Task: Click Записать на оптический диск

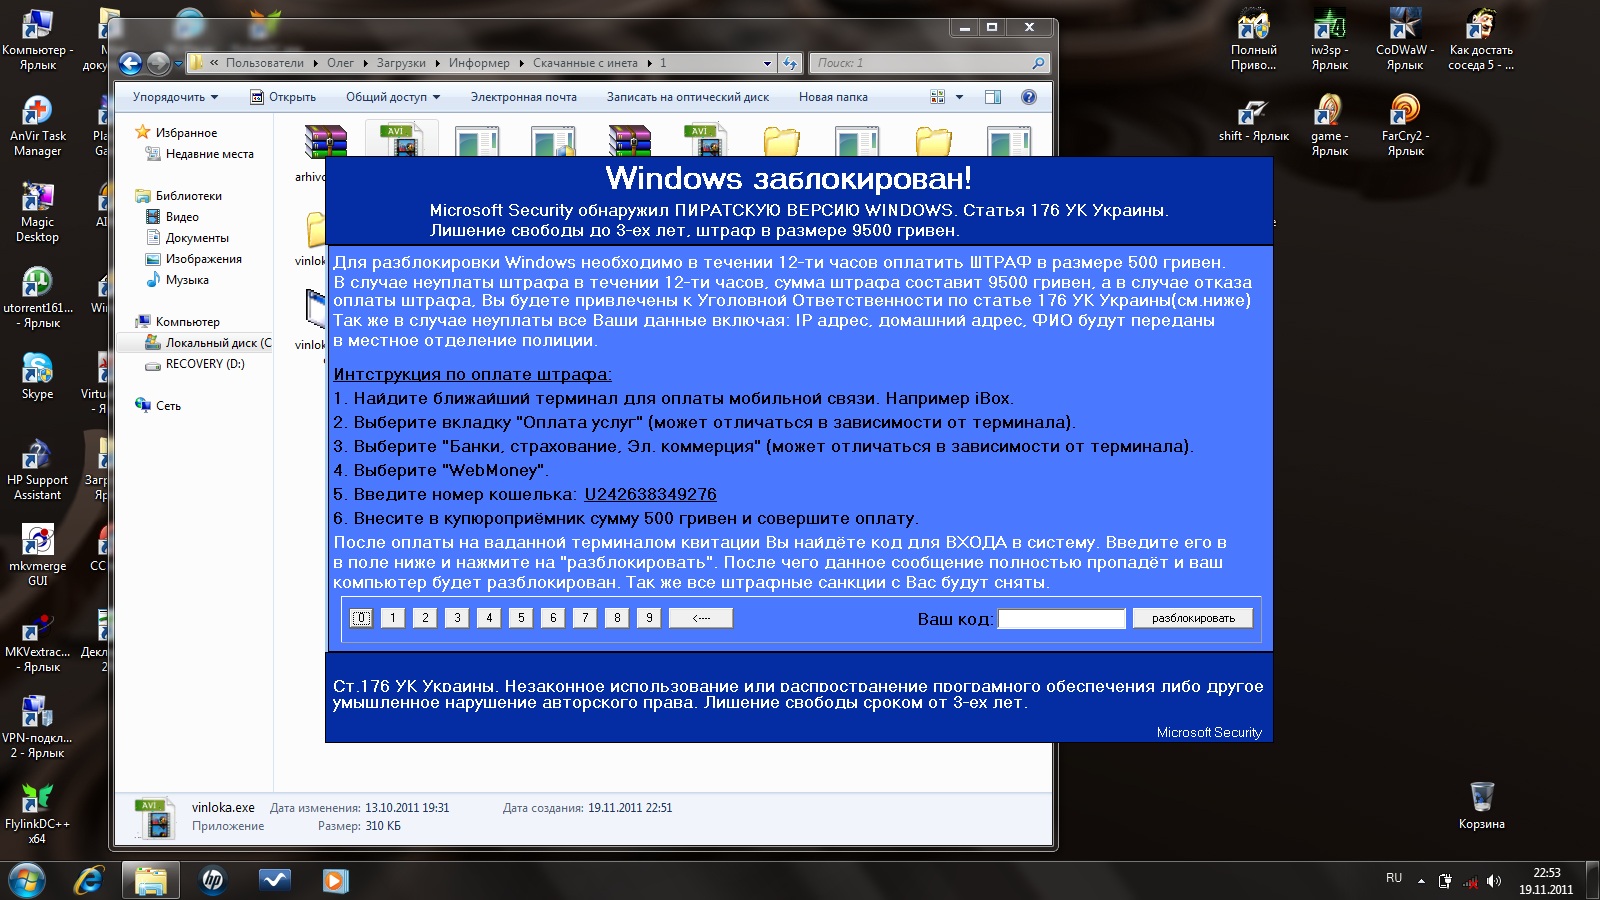Action: click(x=688, y=97)
